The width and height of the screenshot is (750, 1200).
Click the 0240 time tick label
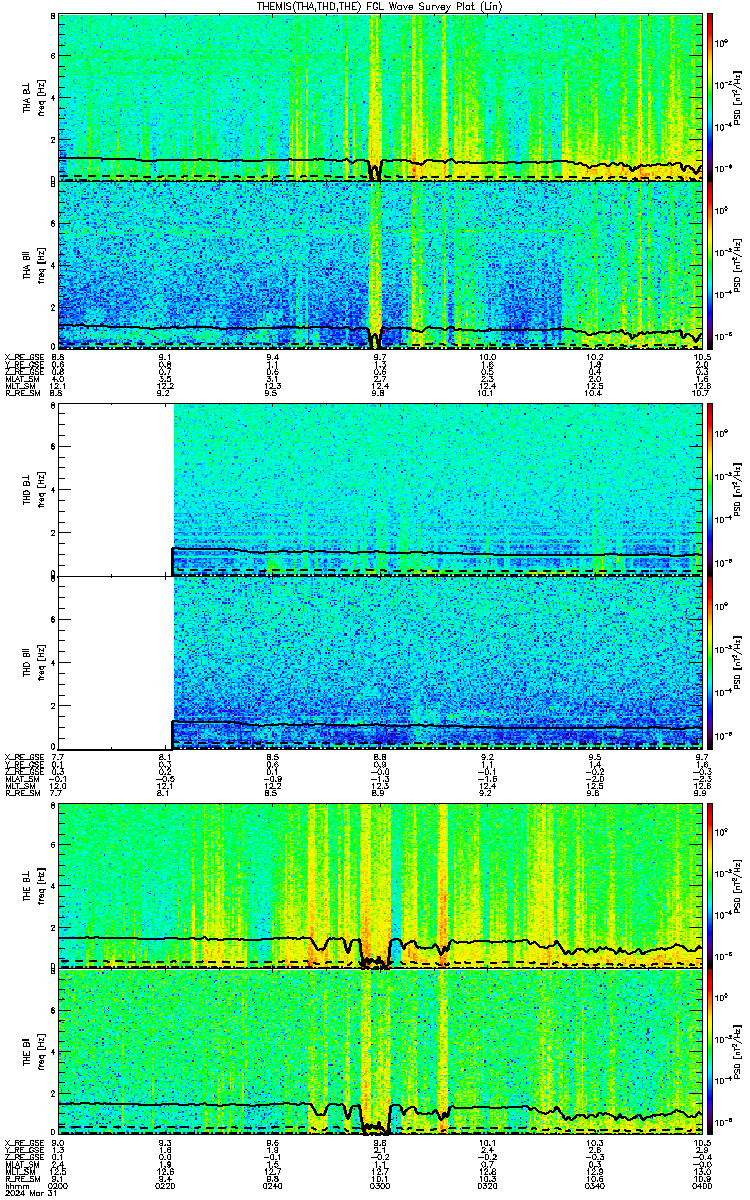pyautogui.click(x=273, y=1185)
